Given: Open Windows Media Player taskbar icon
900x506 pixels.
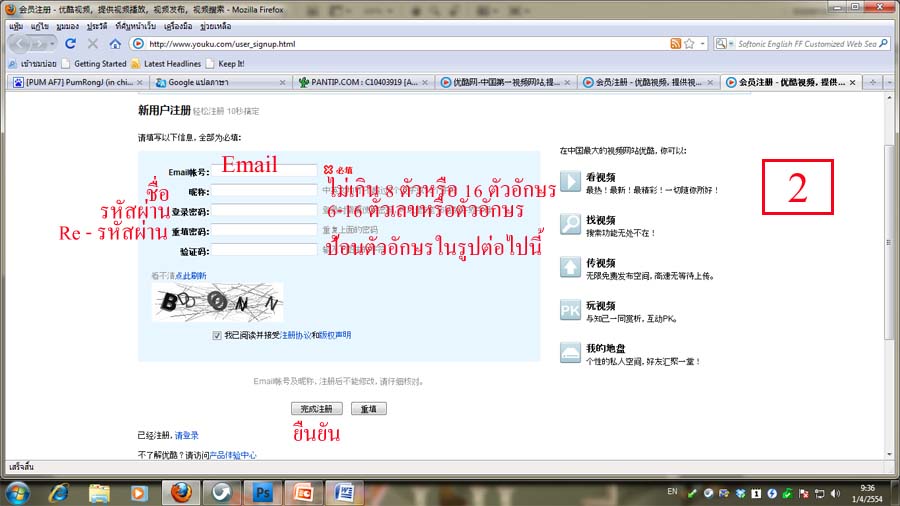Looking at the screenshot, I should click(x=139, y=493).
